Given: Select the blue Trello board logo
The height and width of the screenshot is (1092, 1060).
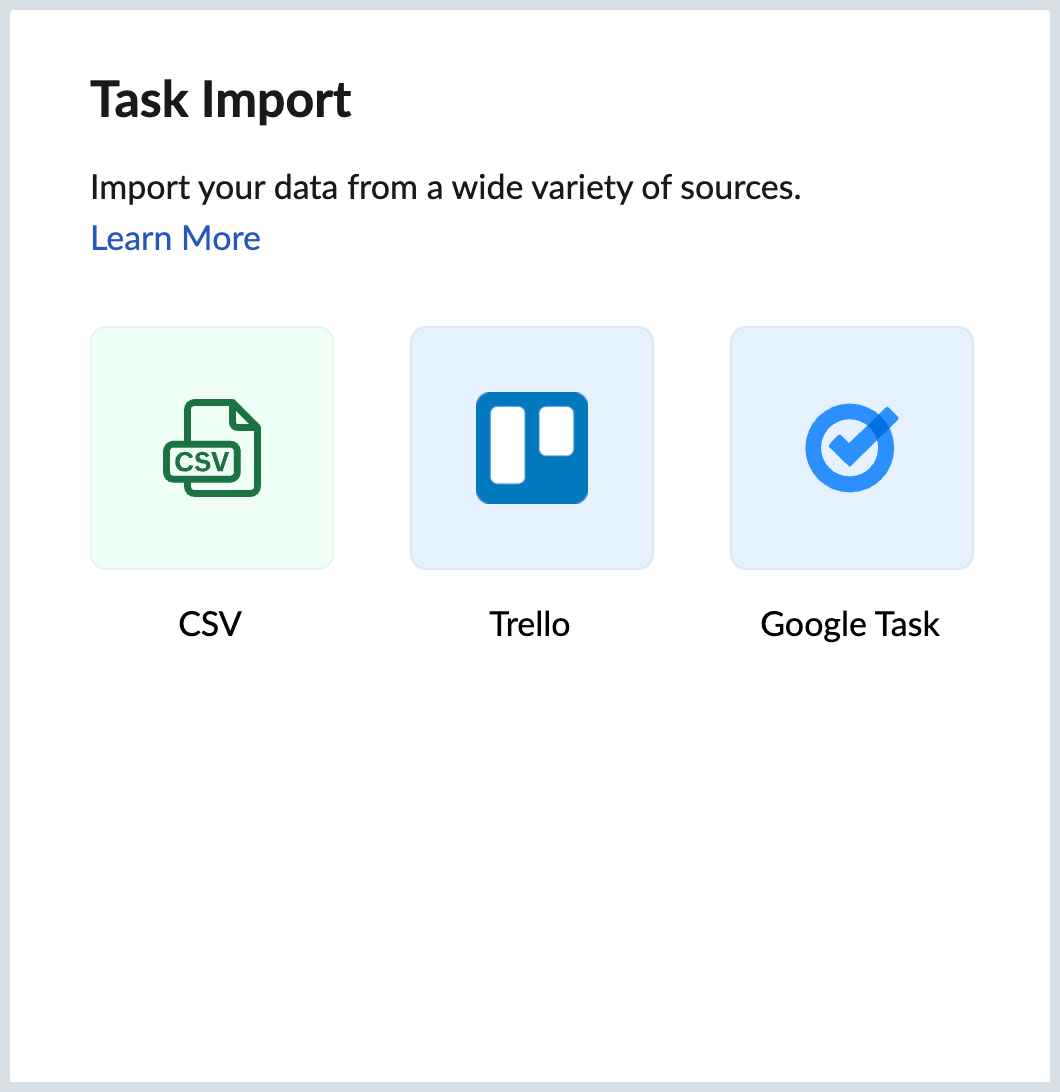Looking at the screenshot, I should click(531, 448).
